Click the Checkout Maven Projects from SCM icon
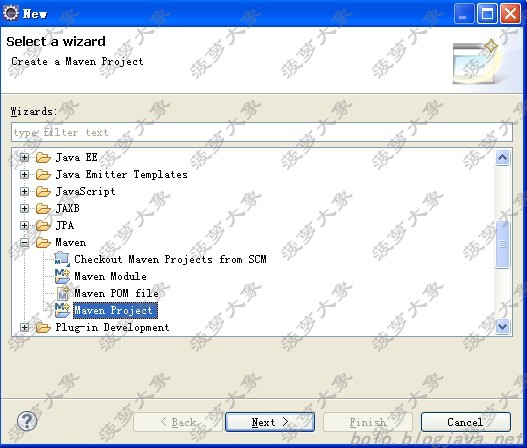 62,259
